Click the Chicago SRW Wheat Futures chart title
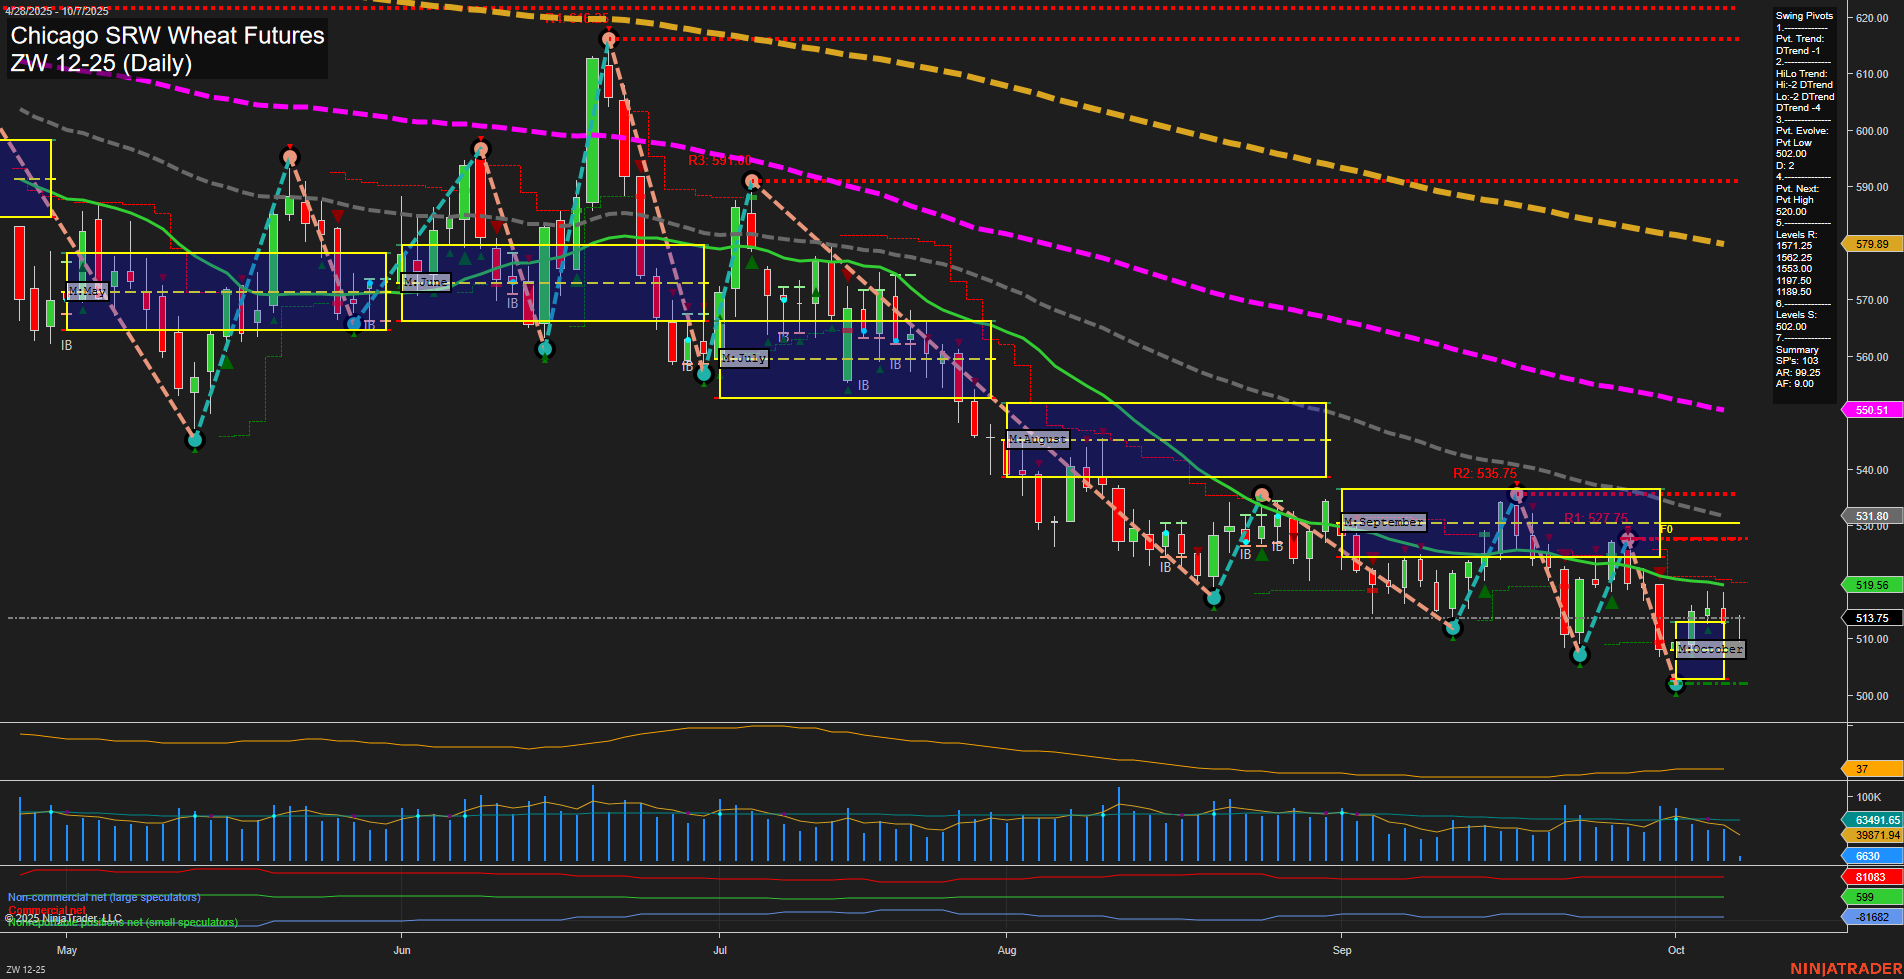 click(x=166, y=36)
